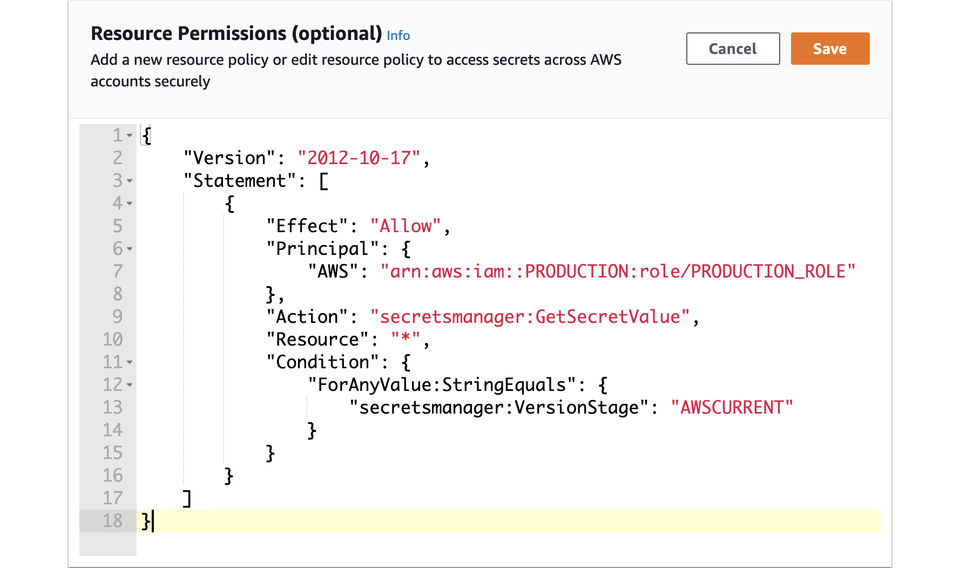Click the secretsmanager:GetSecretValue action string

530,316
